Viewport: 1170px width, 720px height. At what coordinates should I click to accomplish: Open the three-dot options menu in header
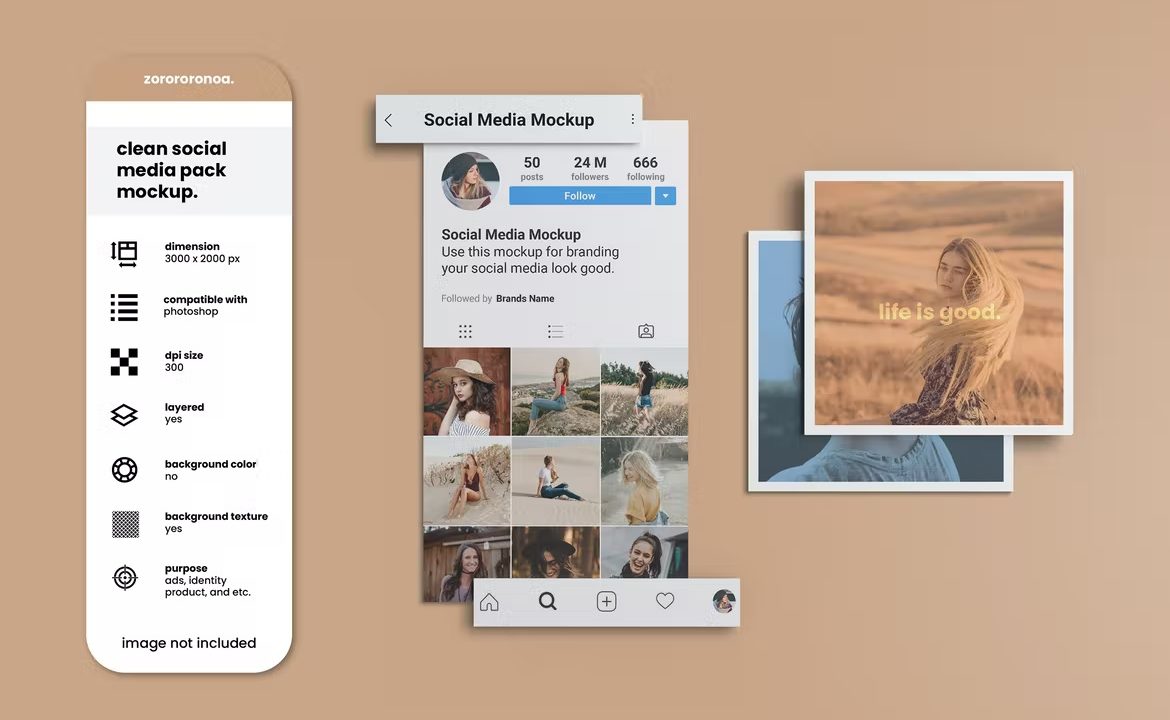[632, 119]
